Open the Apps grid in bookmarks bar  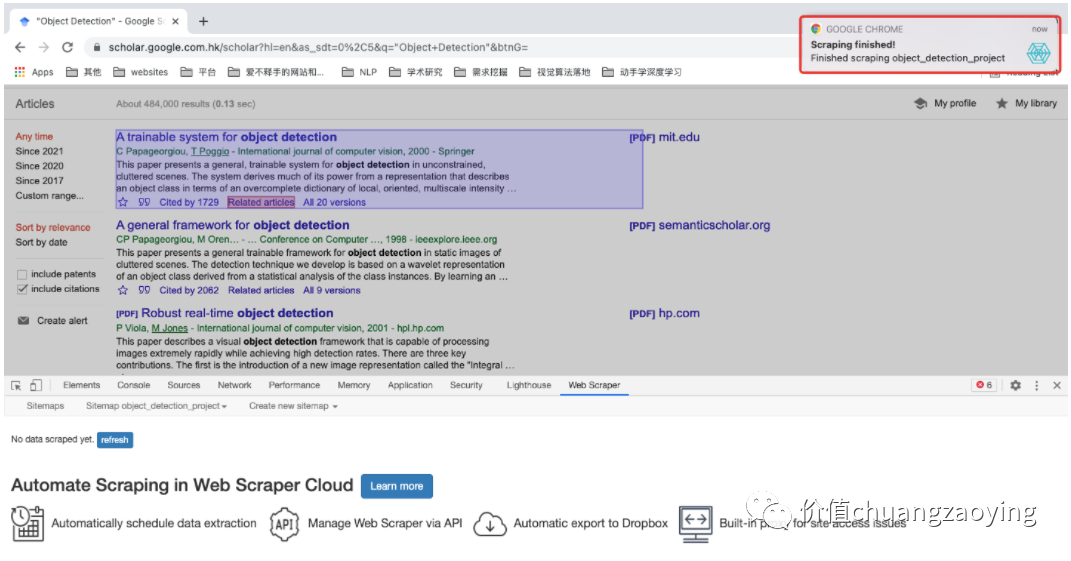[x=33, y=72]
